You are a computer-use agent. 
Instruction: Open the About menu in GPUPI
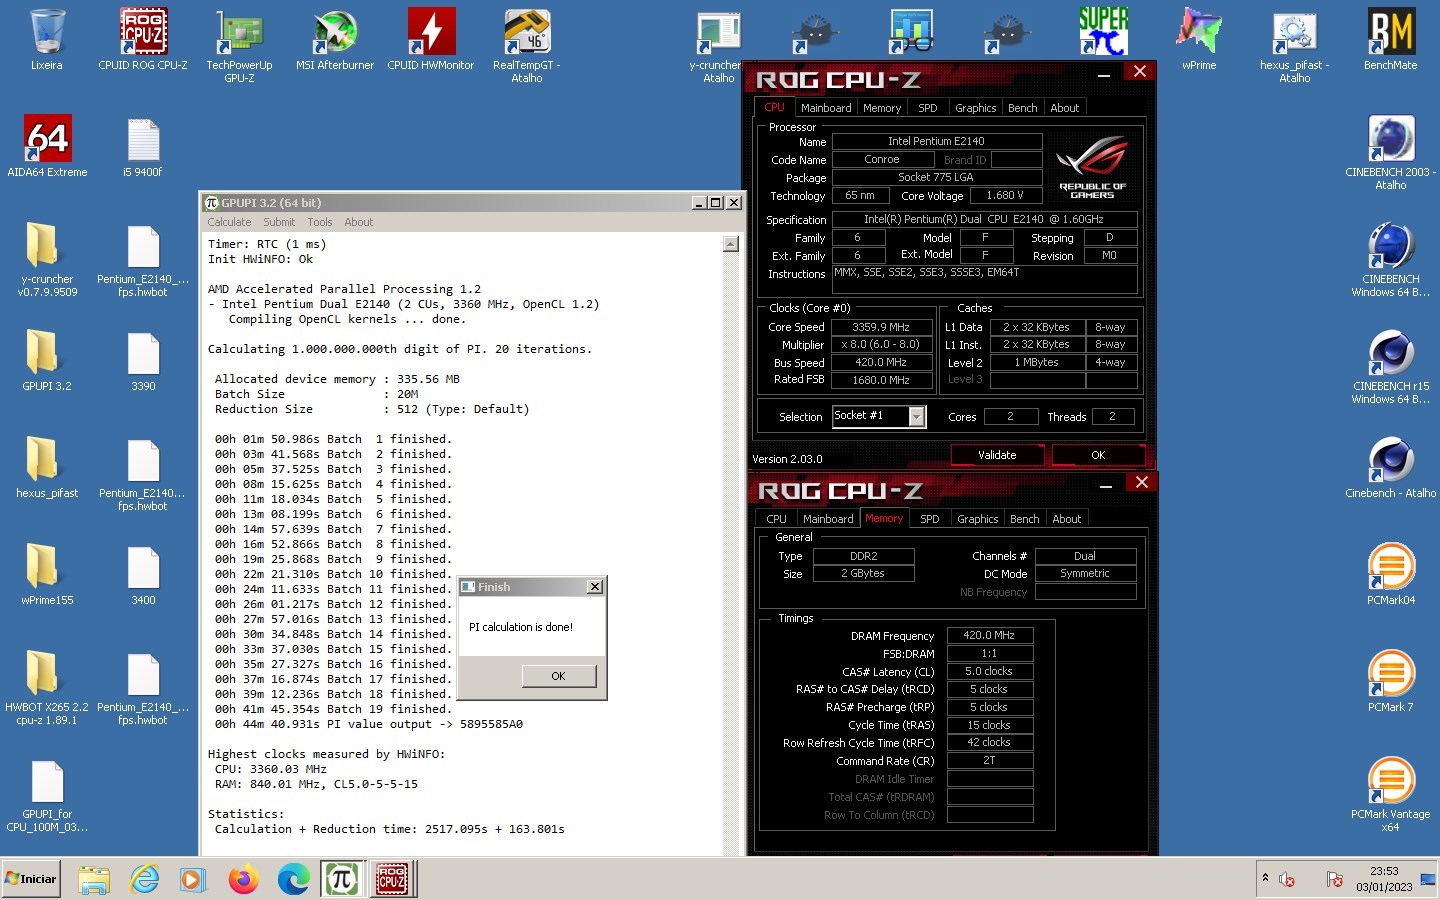pos(359,222)
